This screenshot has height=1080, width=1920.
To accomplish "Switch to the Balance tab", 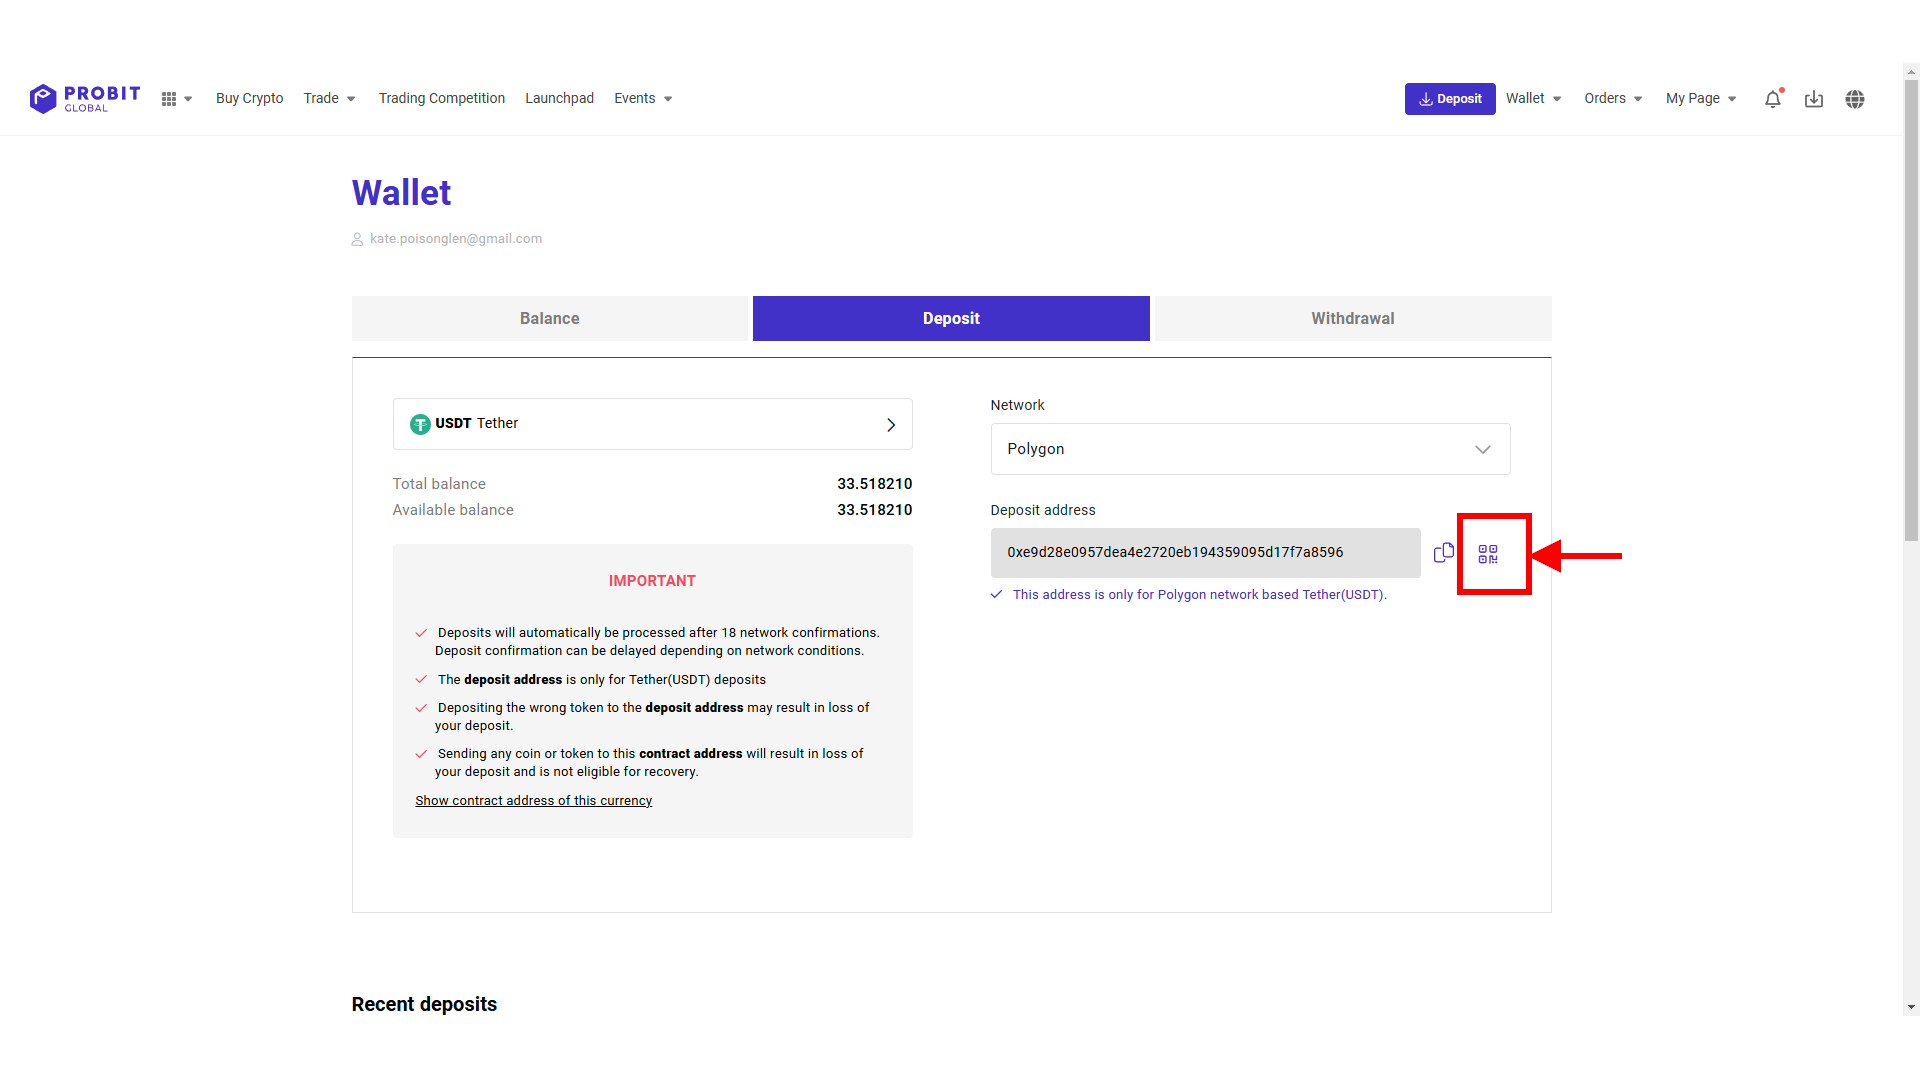I will pyautogui.click(x=549, y=318).
